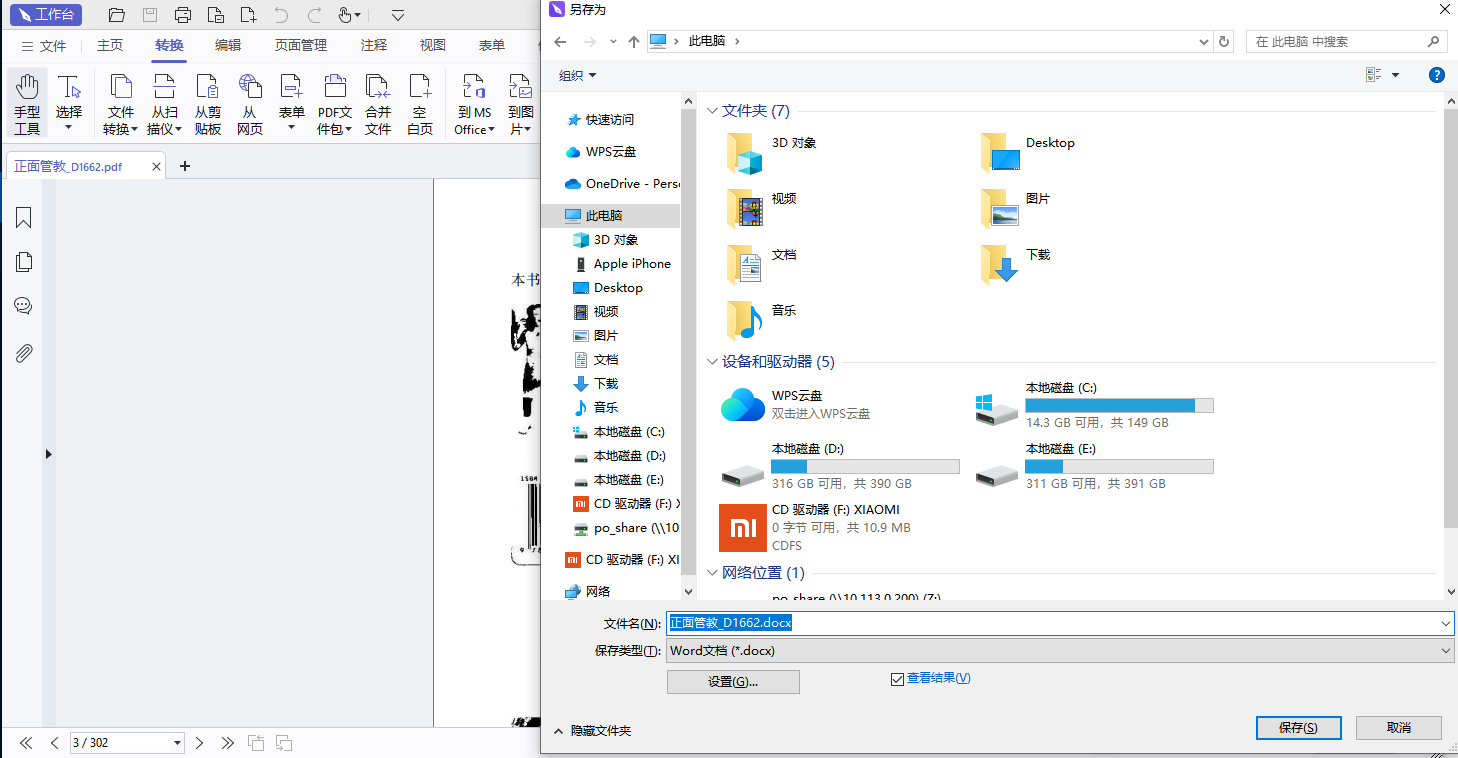Screen dimensions: 1458x758
Task: Open the Save as type (保存类型) dropdown
Action: click(x=1060, y=651)
